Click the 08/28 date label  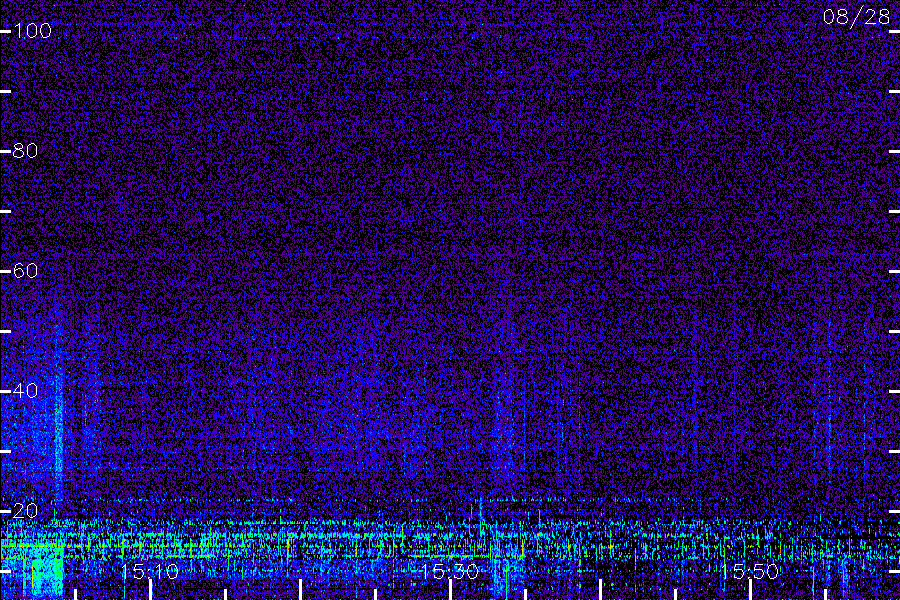click(856, 17)
